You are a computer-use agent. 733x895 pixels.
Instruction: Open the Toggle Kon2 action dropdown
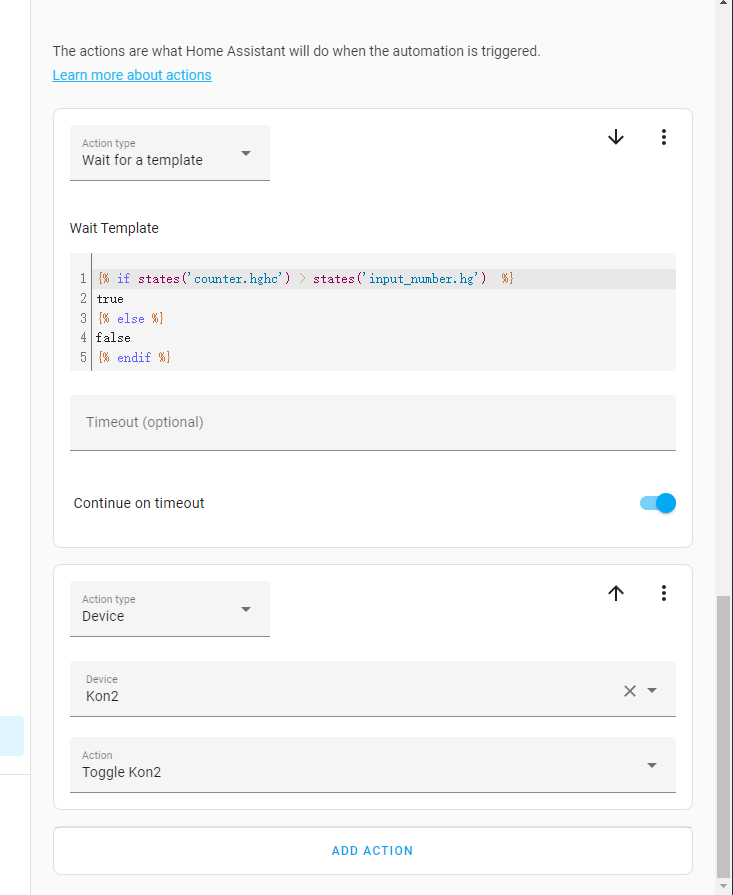651,765
